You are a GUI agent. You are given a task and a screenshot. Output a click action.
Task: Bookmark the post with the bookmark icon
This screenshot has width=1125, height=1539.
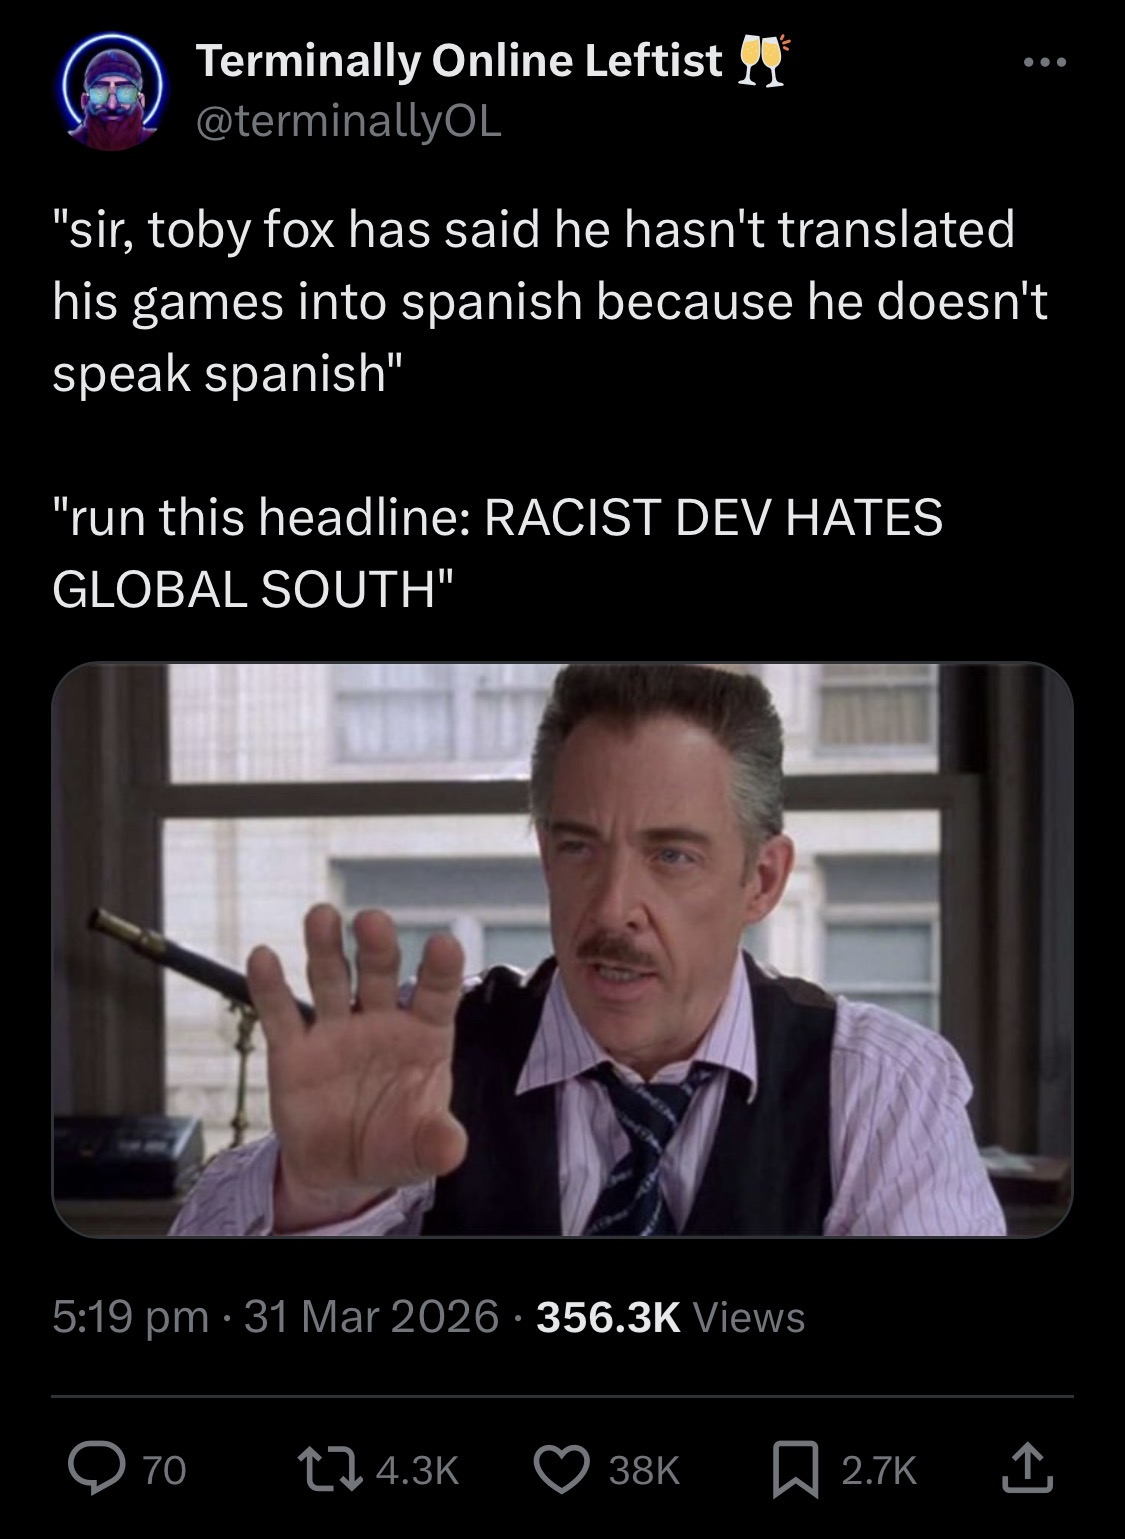(x=797, y=1470)
